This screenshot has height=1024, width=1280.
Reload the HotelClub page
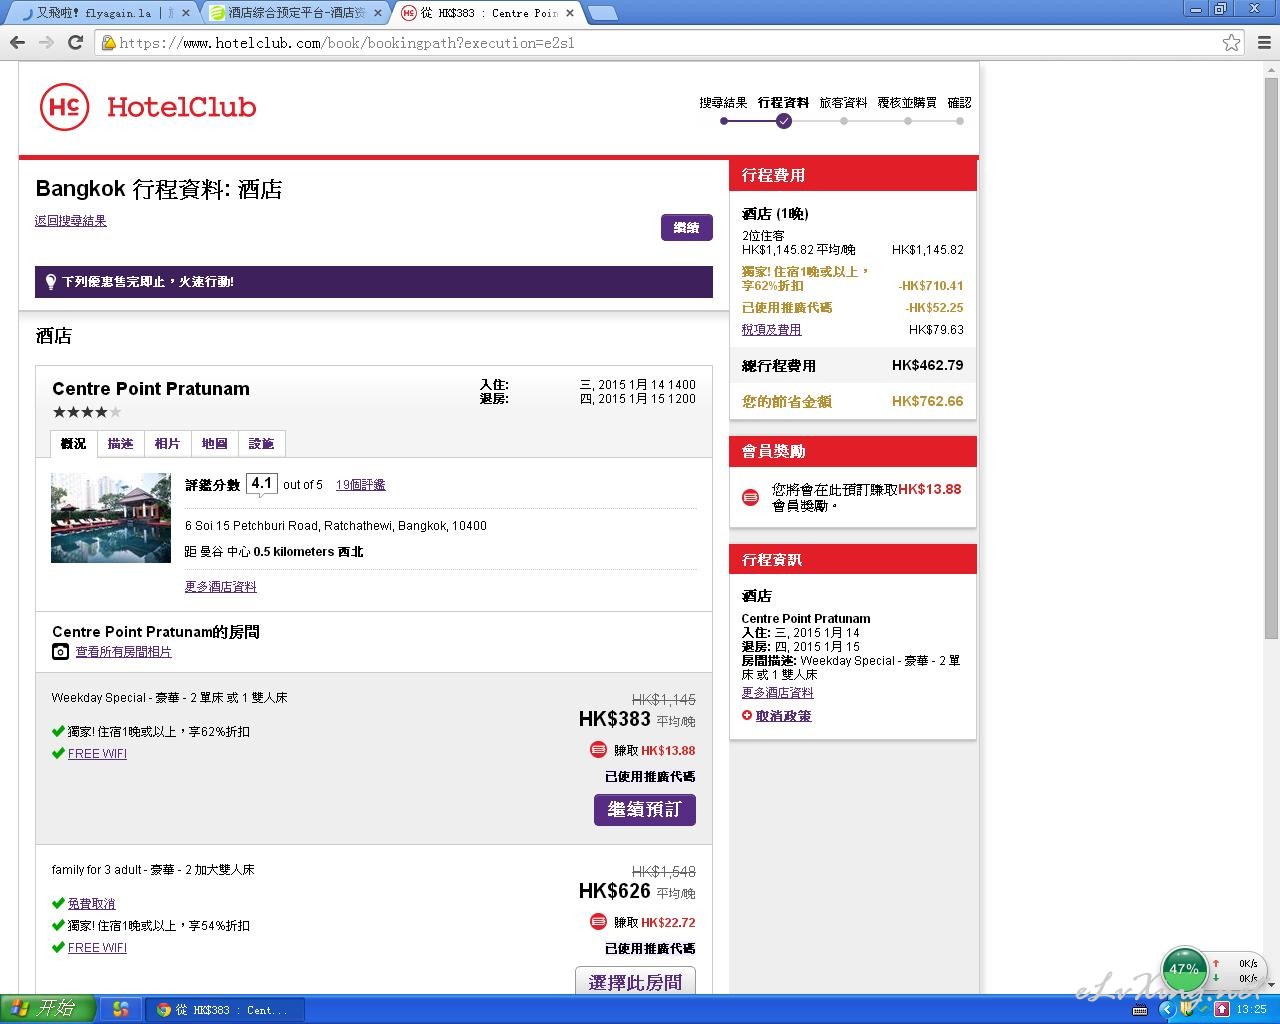75,42
